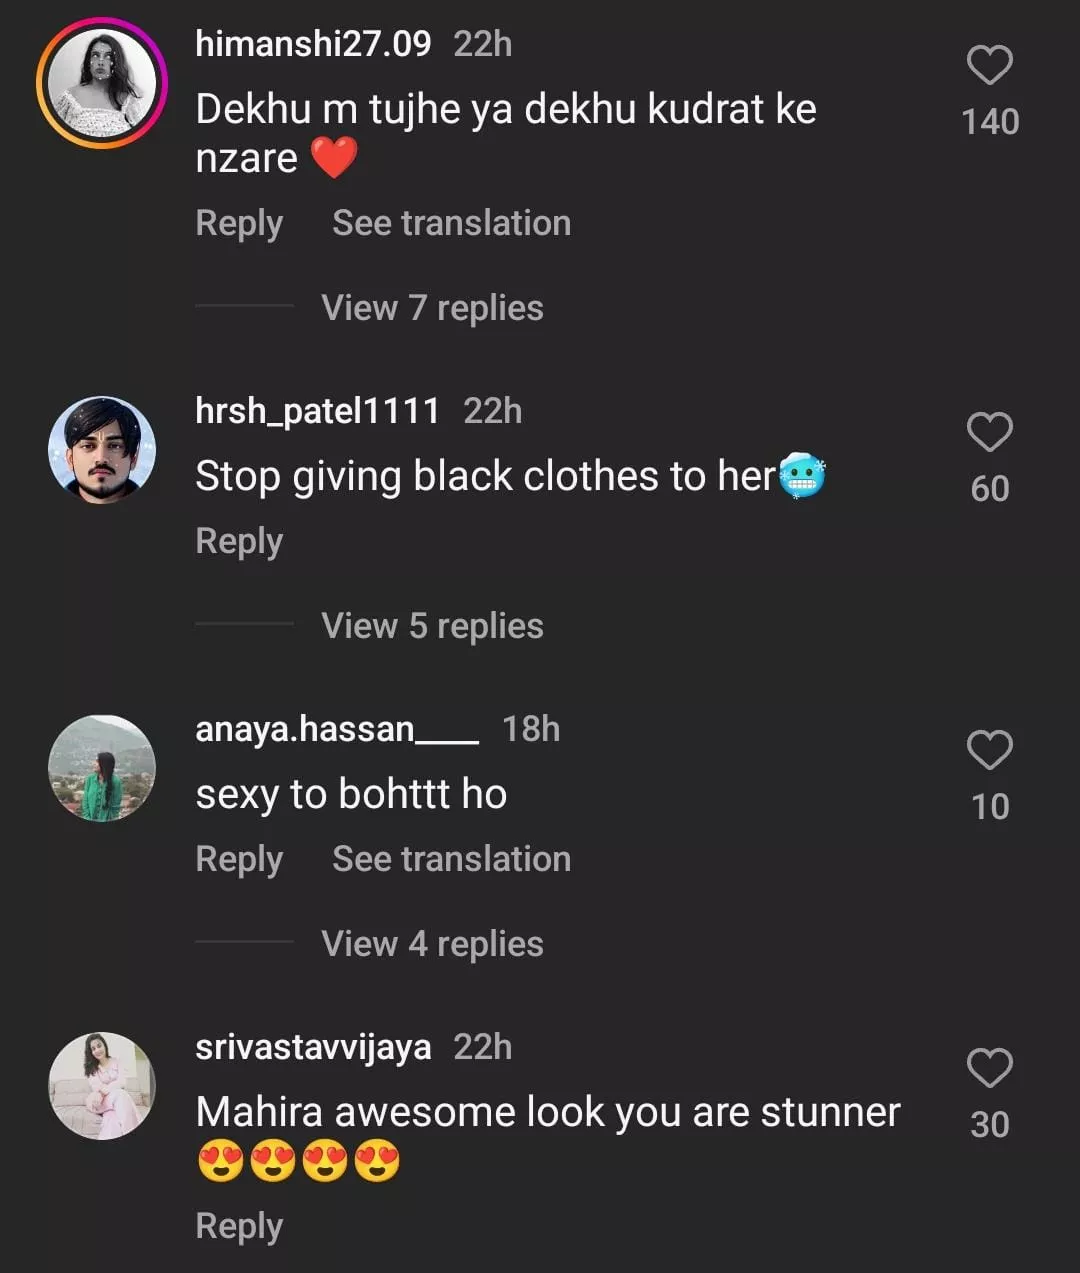1080x1273 pixels.
Task: See translation of 'sexy to bohttt ho'
Action: click(x=451, y=859)
